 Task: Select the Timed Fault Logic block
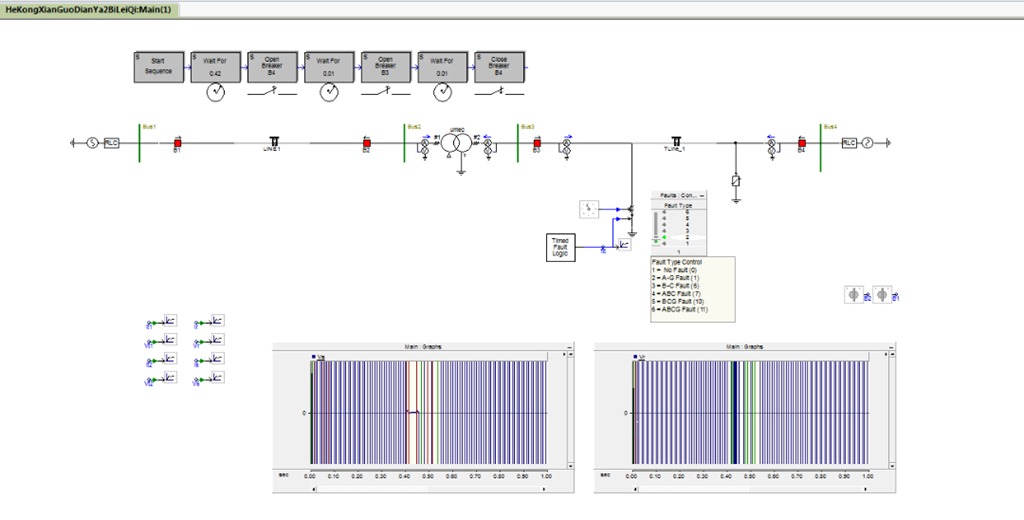pyautogui.click(x=560, y=247)
